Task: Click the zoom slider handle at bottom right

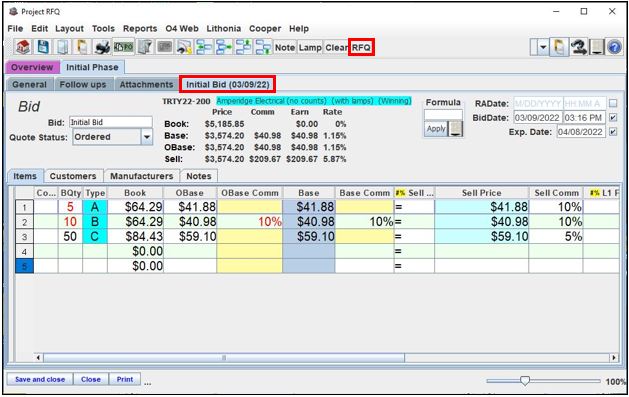Action: pyautogui.click(x=524, y=381)
